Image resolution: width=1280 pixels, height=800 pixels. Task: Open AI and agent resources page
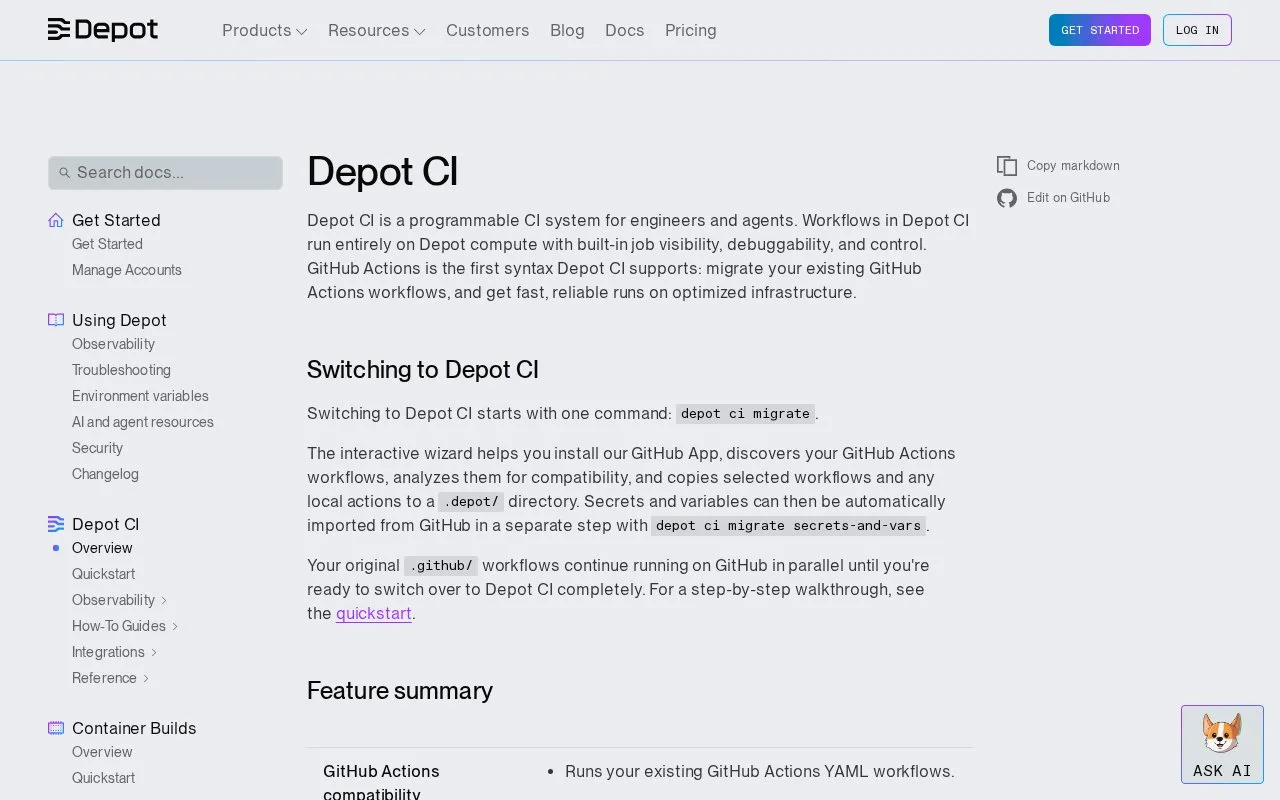tap(143, 422)
